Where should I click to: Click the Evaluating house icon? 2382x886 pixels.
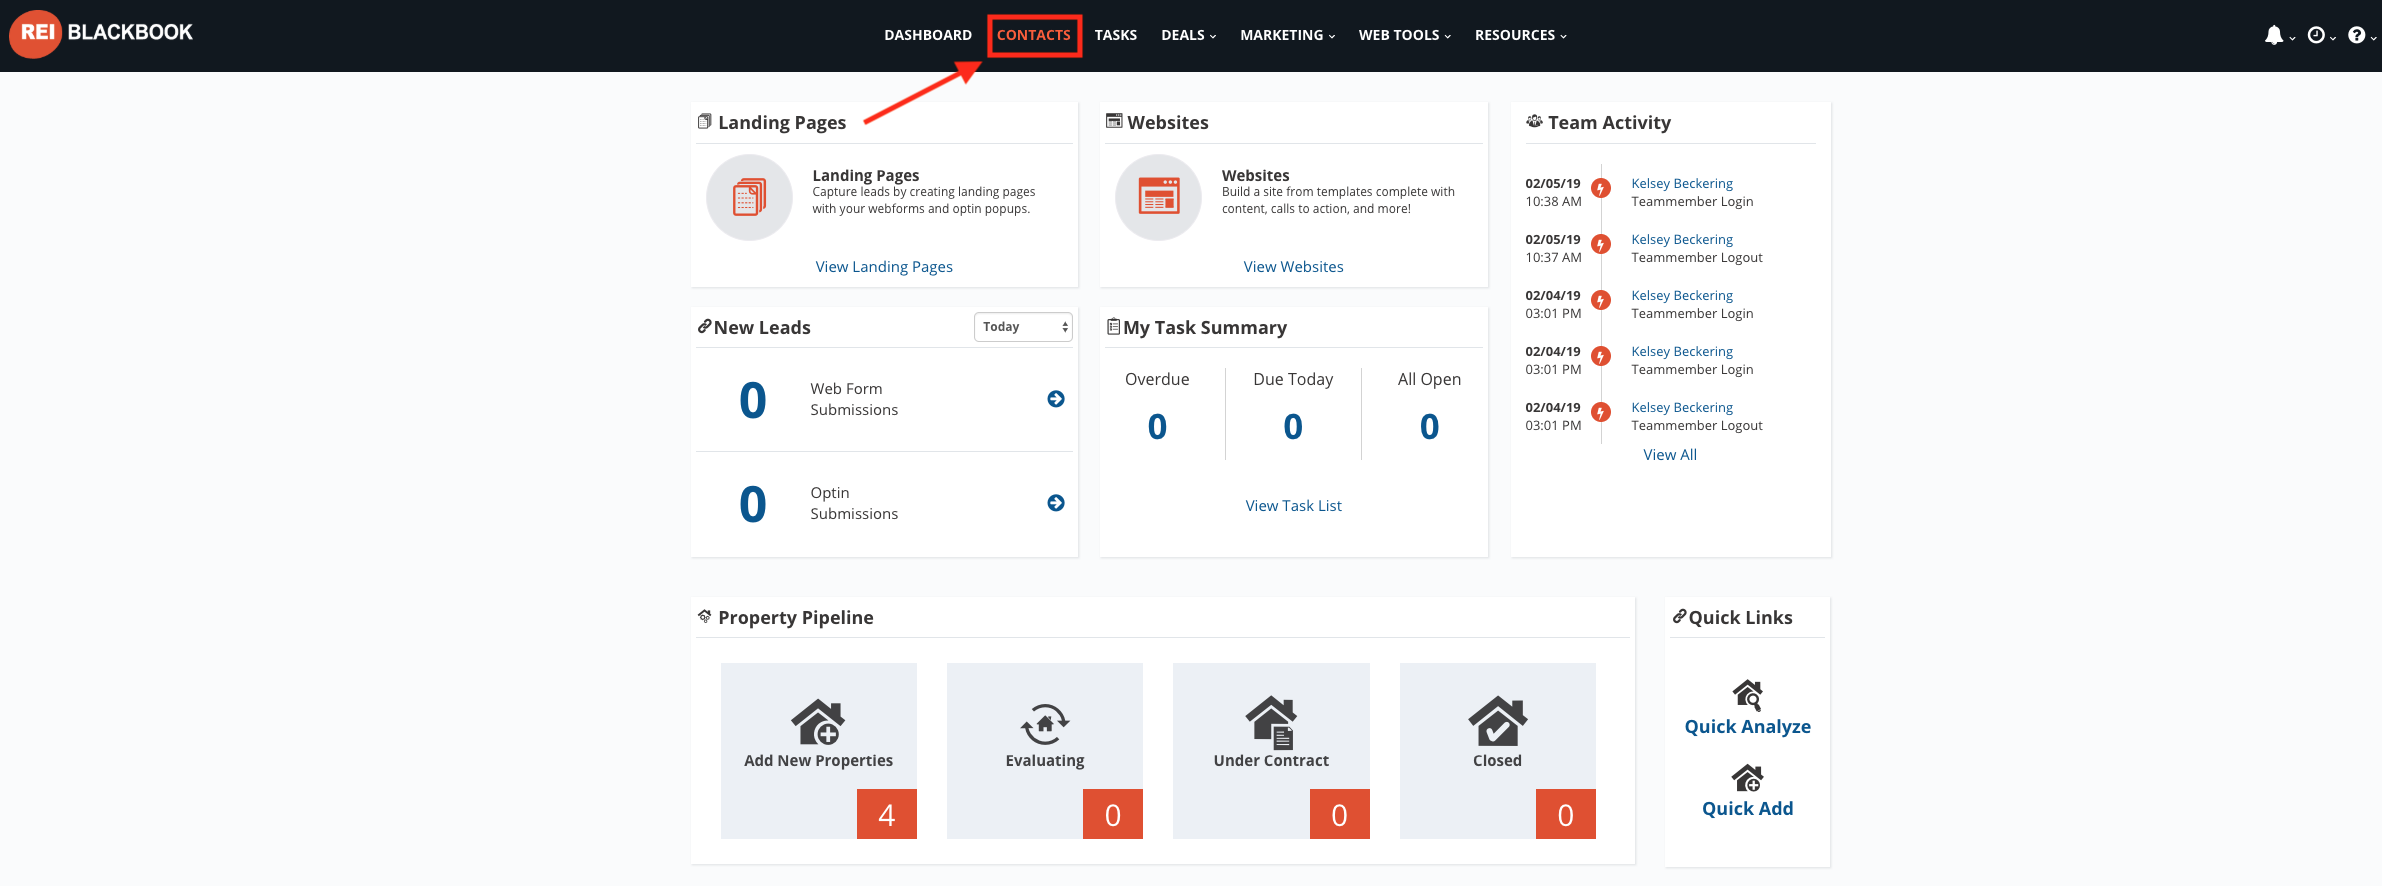(1045, 723)
